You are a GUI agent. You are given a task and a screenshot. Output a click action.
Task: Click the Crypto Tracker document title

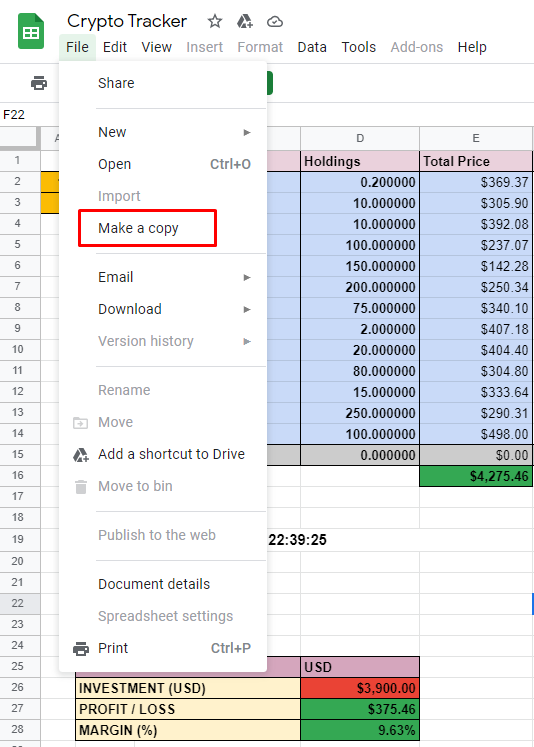(x=127, y=21)
